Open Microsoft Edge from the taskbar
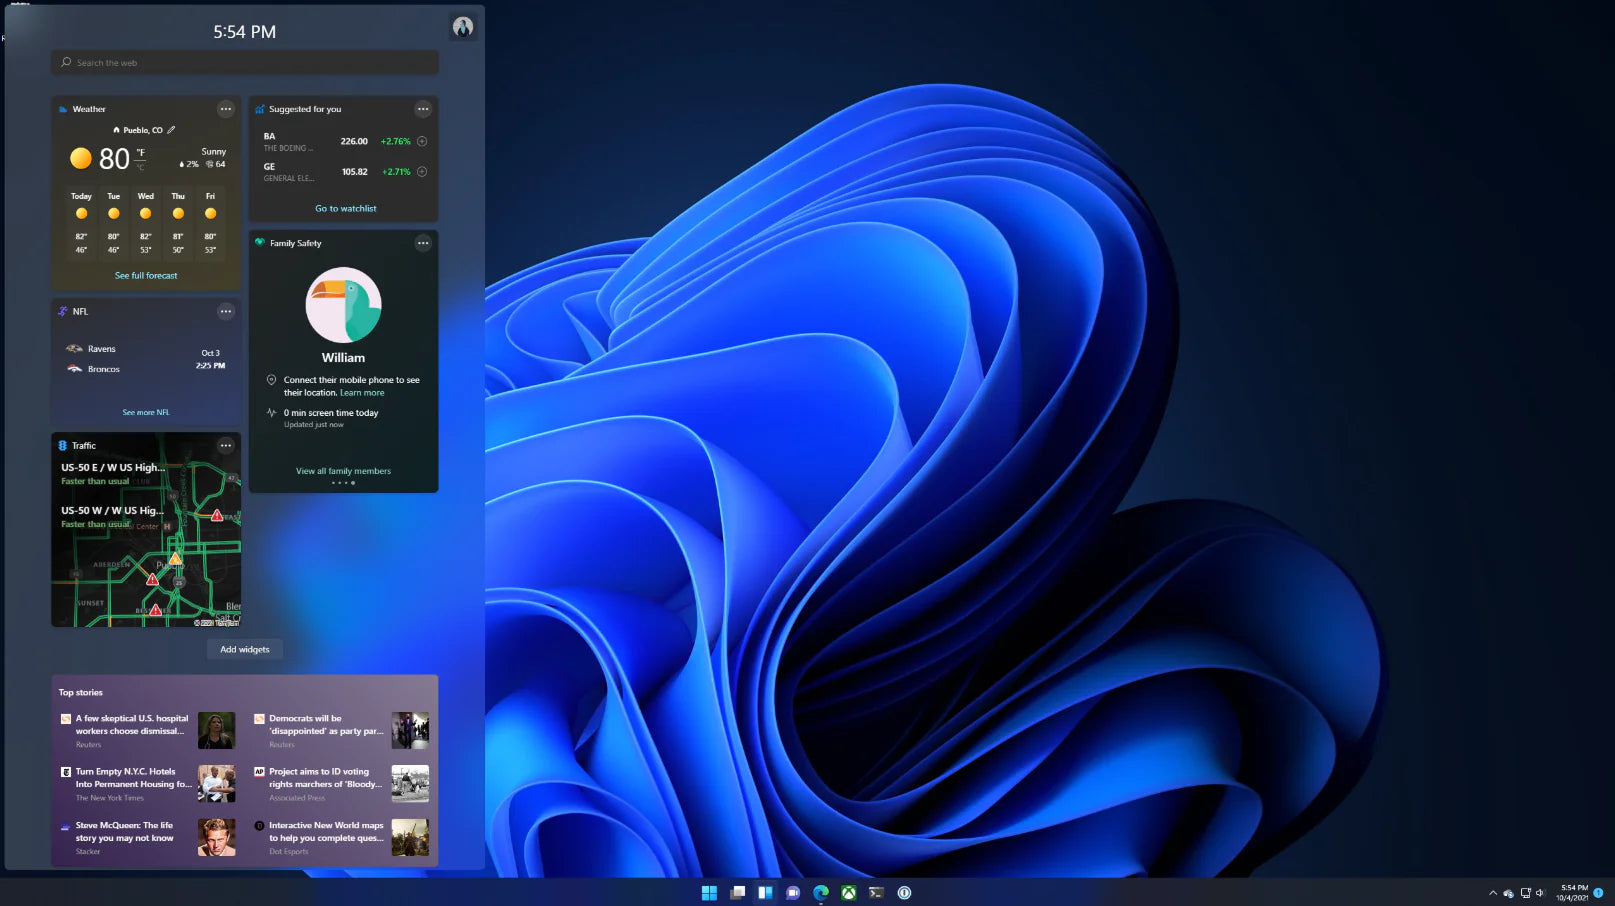The height and width of the screenshot is (906, 1615). [x=821, y=892]
